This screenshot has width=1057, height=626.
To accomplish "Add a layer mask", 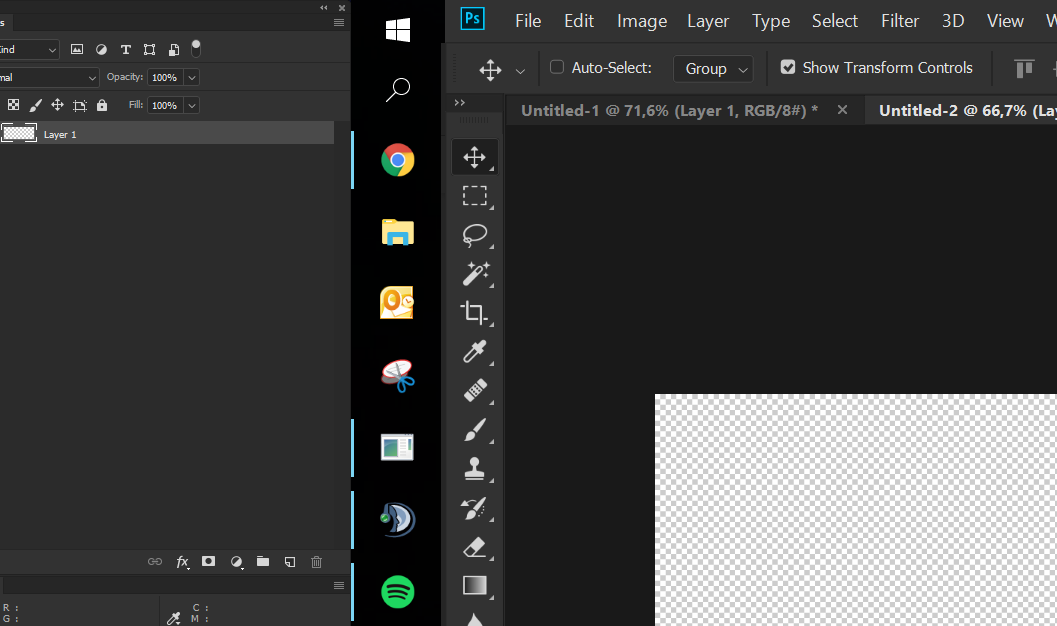I will click(208, 561).
